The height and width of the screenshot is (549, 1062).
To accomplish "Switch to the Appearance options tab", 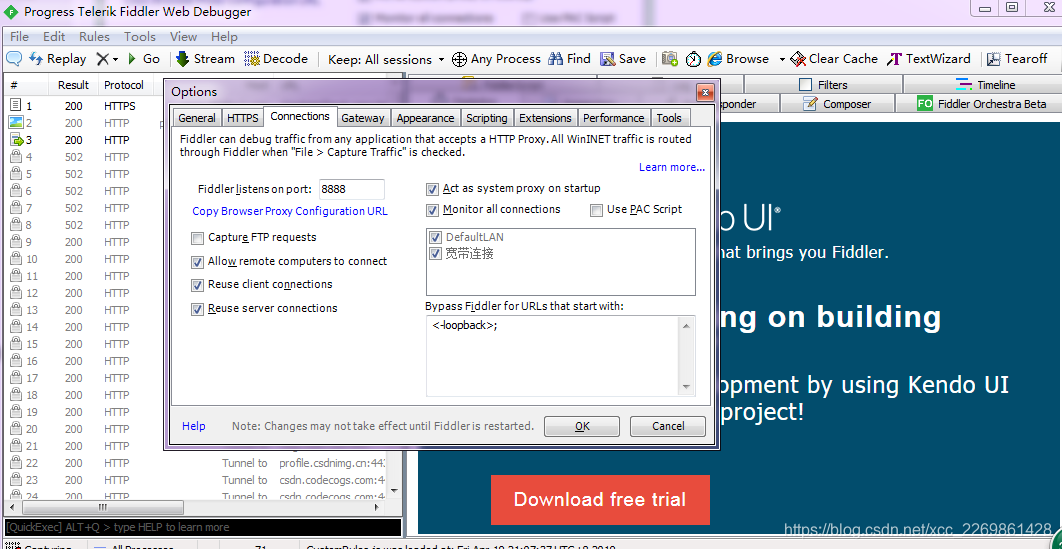I will point(425,118).
